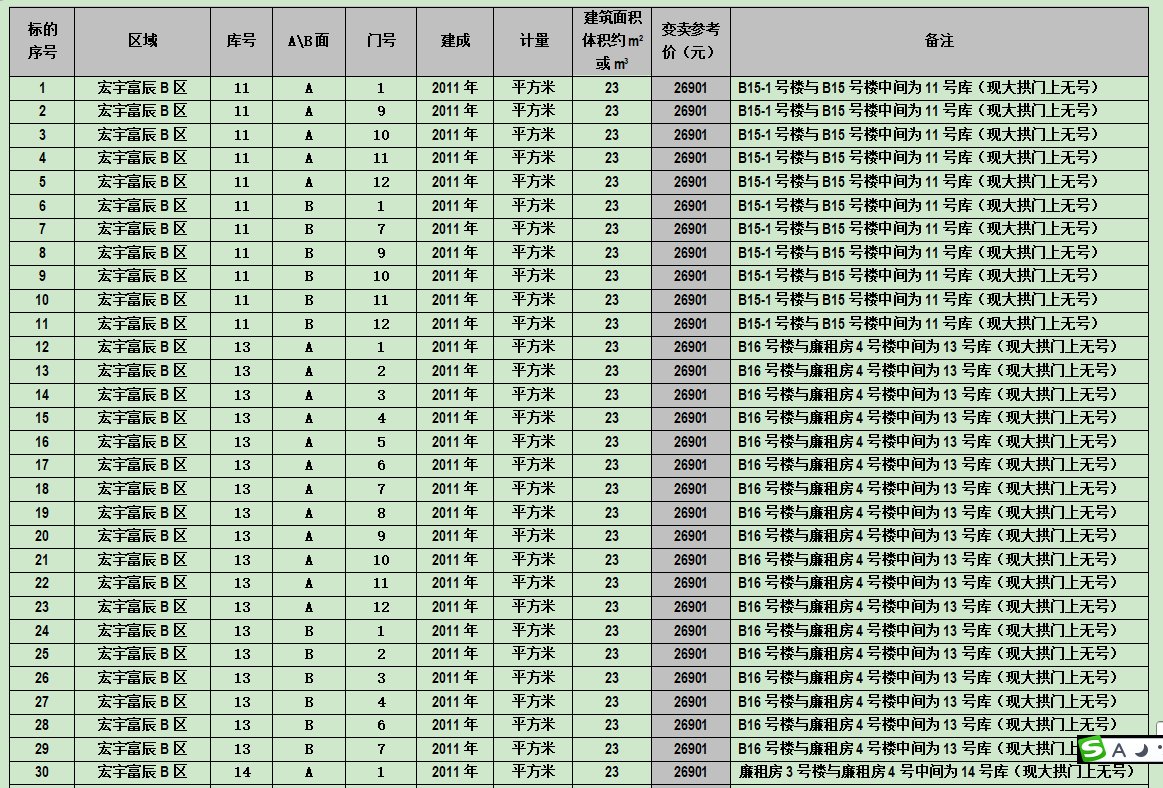Select the 建成 column header
Image resolution: width=1163 pixels, height=788 pixels.
(454, 40)
